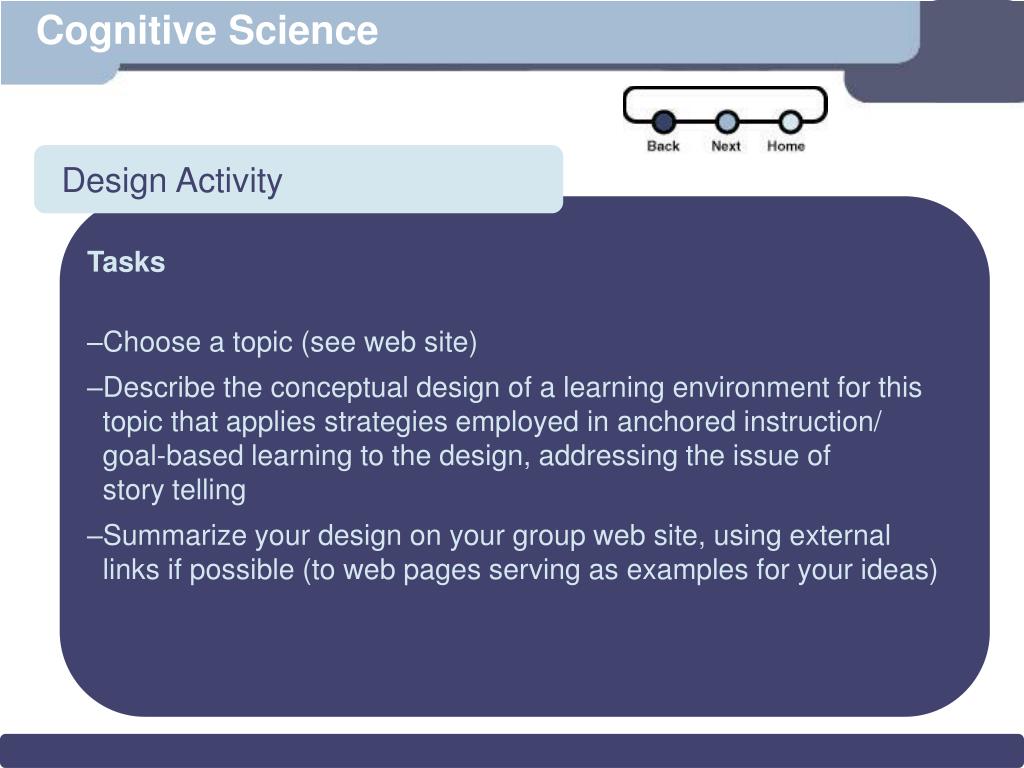Image resolution: width=1024 pixels, height=768 pixels.
Task: Click the Back label text
Action: point(663,146)
